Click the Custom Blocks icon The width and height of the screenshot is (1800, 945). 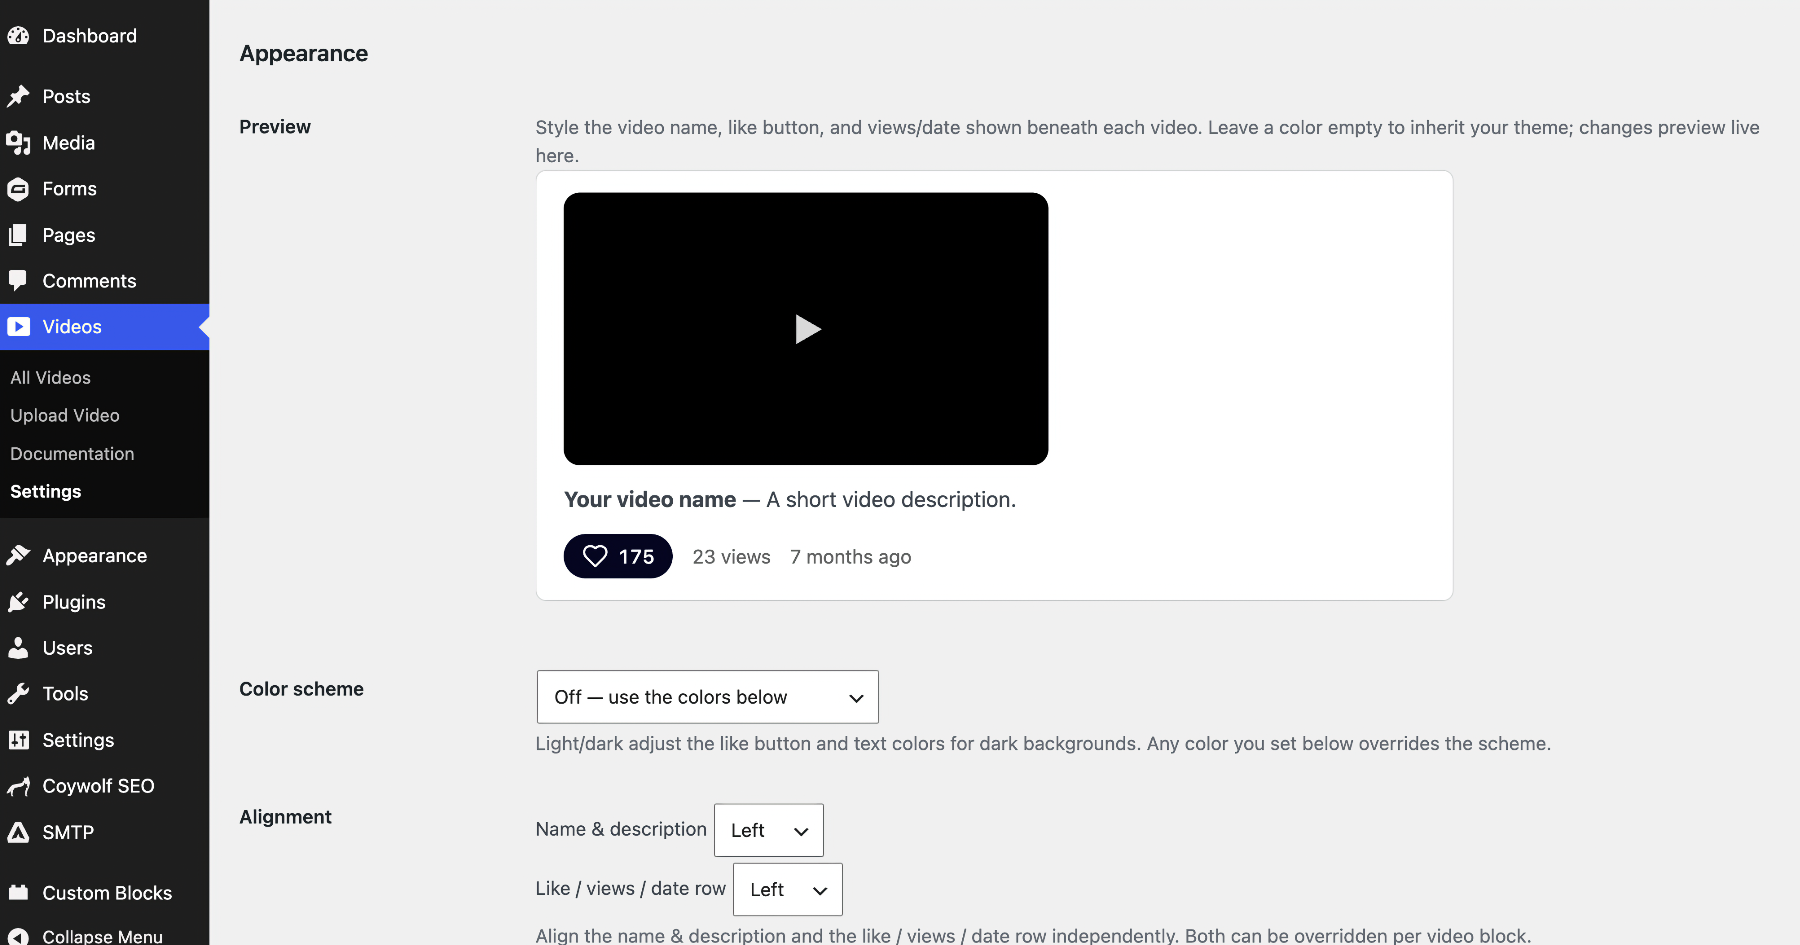tap(18, 893)
